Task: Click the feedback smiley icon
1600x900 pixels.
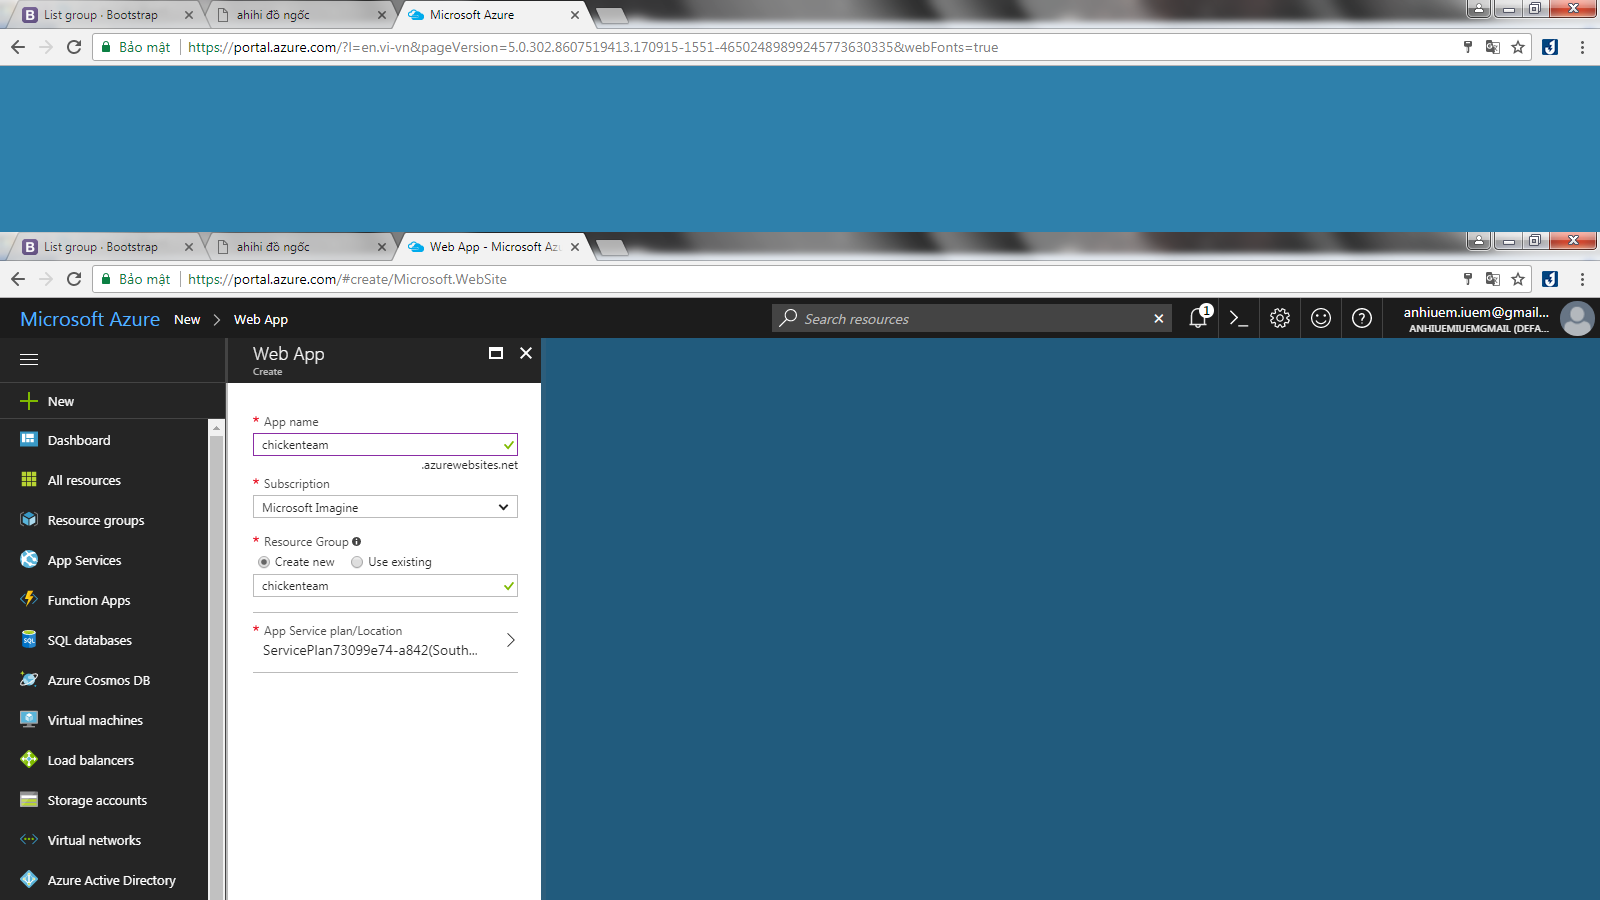Action: coord(1321,318)
